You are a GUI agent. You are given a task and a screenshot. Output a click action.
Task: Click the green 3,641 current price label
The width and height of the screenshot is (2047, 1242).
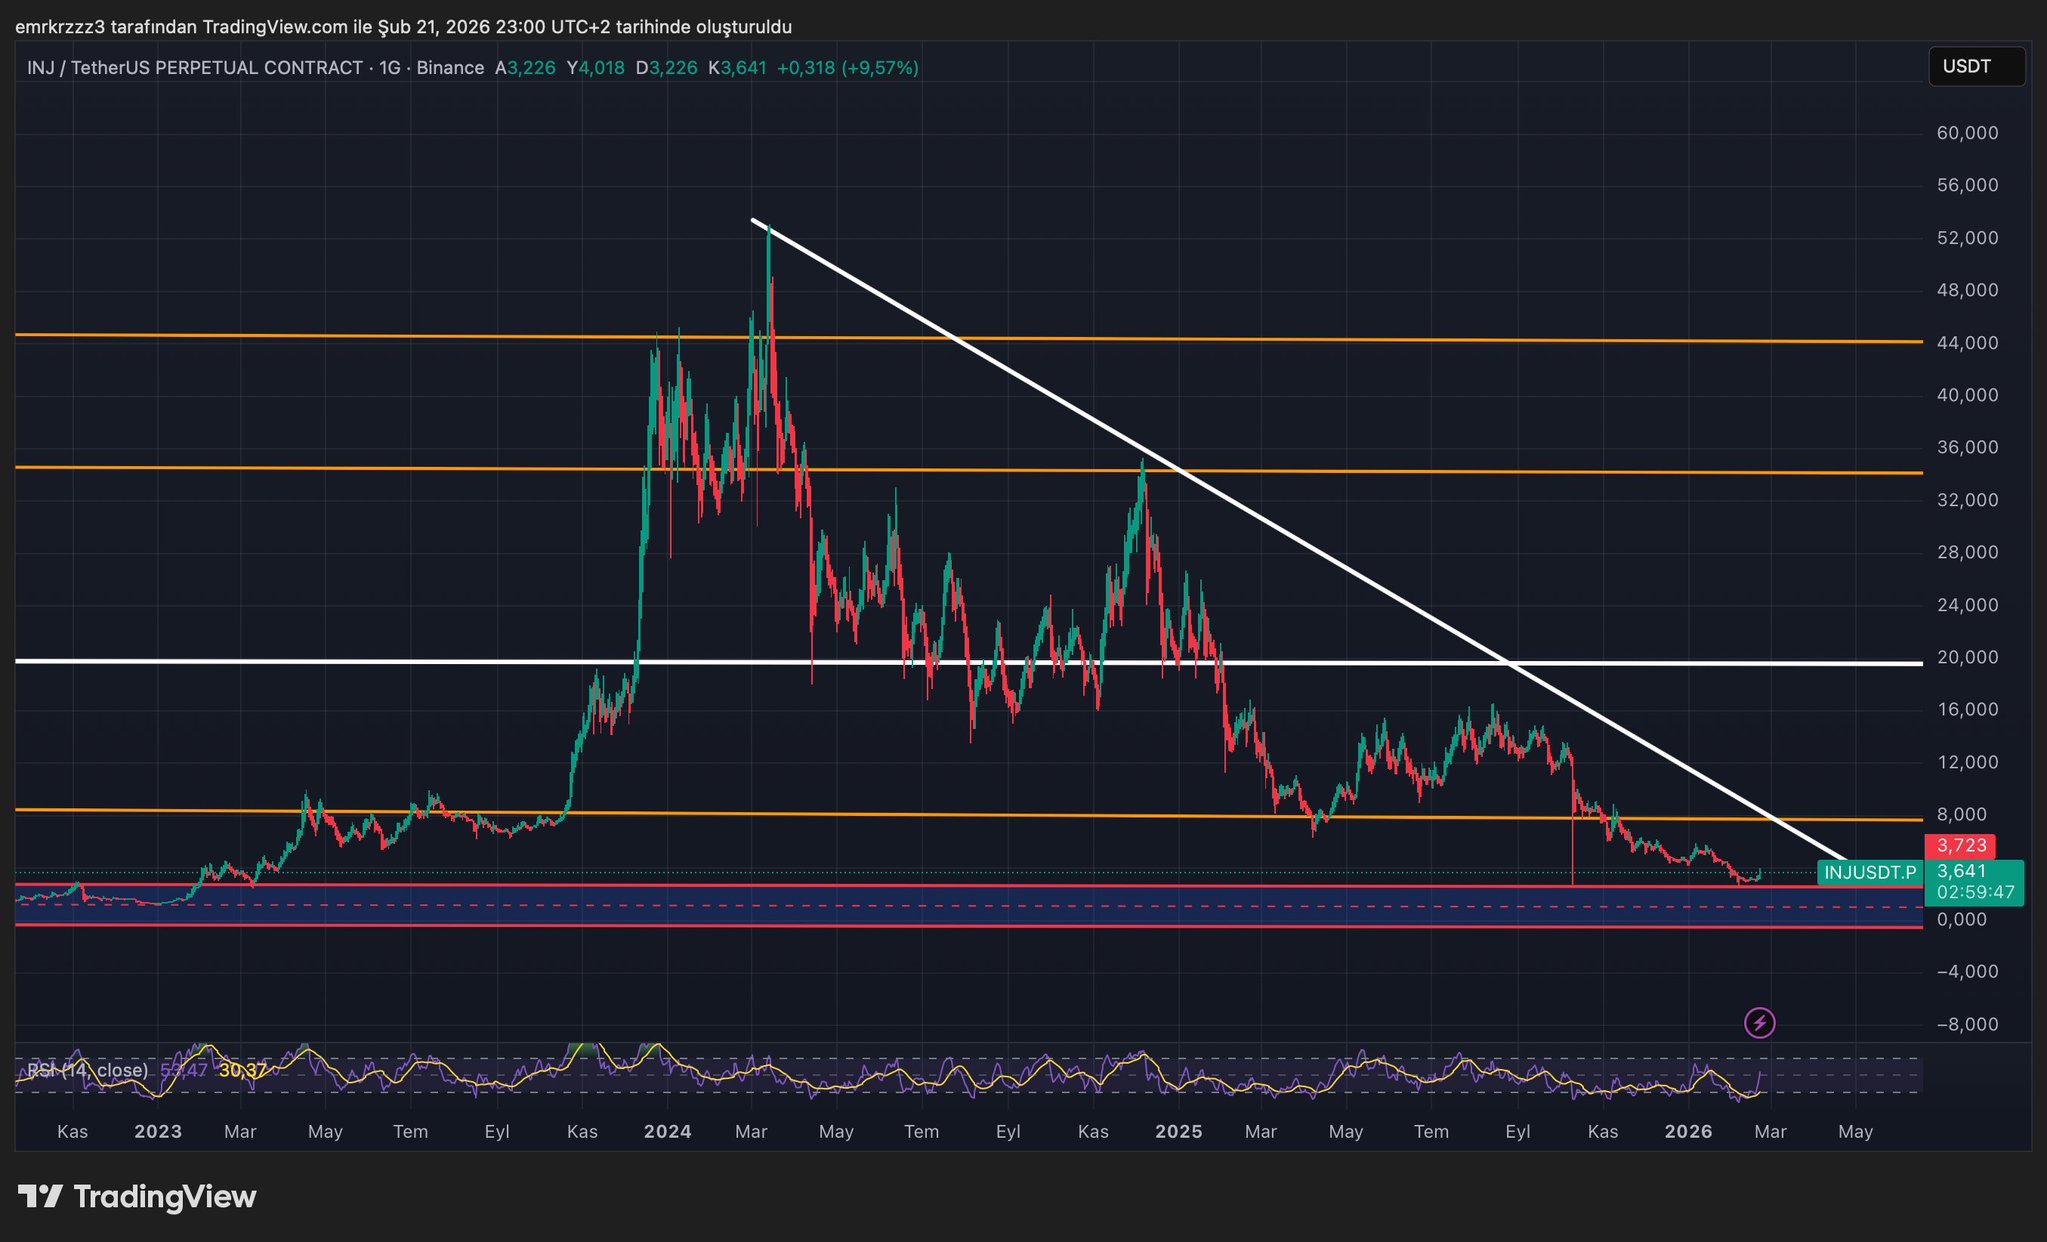click(1962, 871)
